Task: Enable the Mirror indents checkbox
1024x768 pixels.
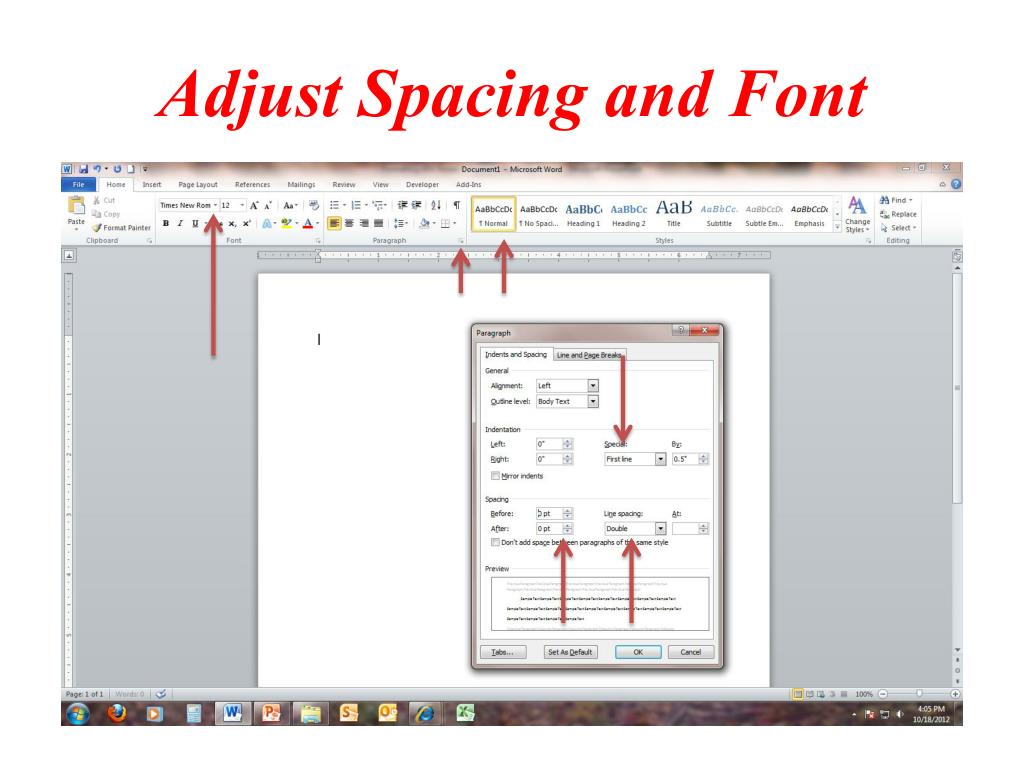Action: (495, 476)
